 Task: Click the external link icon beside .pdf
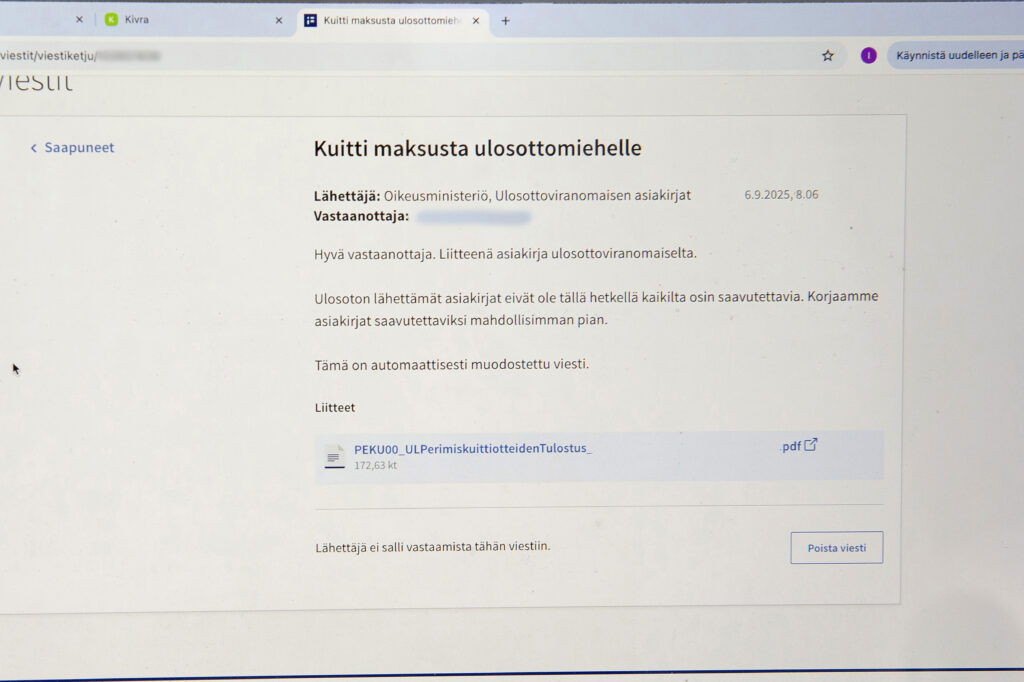point(811,445)
